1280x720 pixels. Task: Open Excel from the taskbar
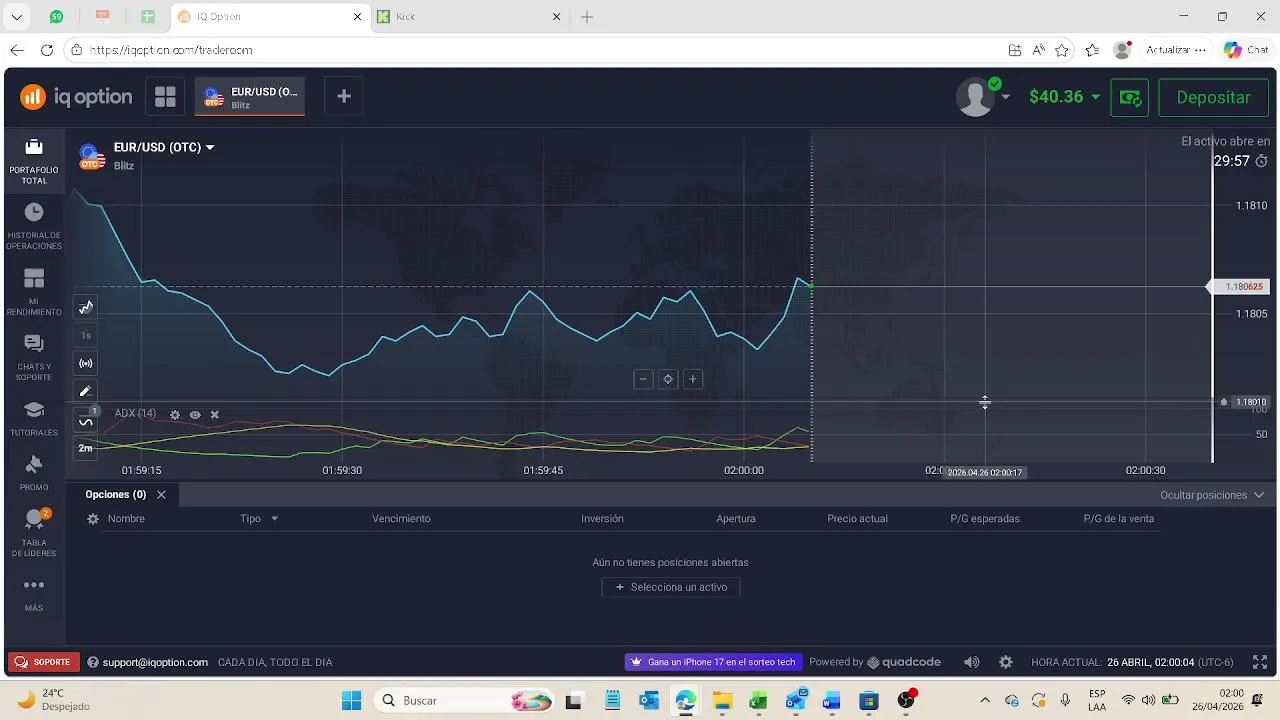click(758, 700)
